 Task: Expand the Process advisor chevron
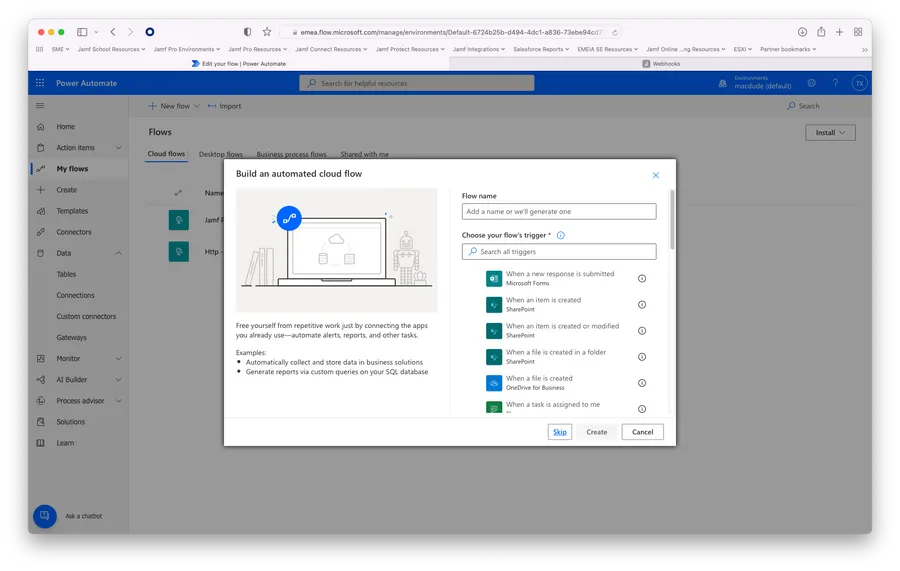pos(118,401)
